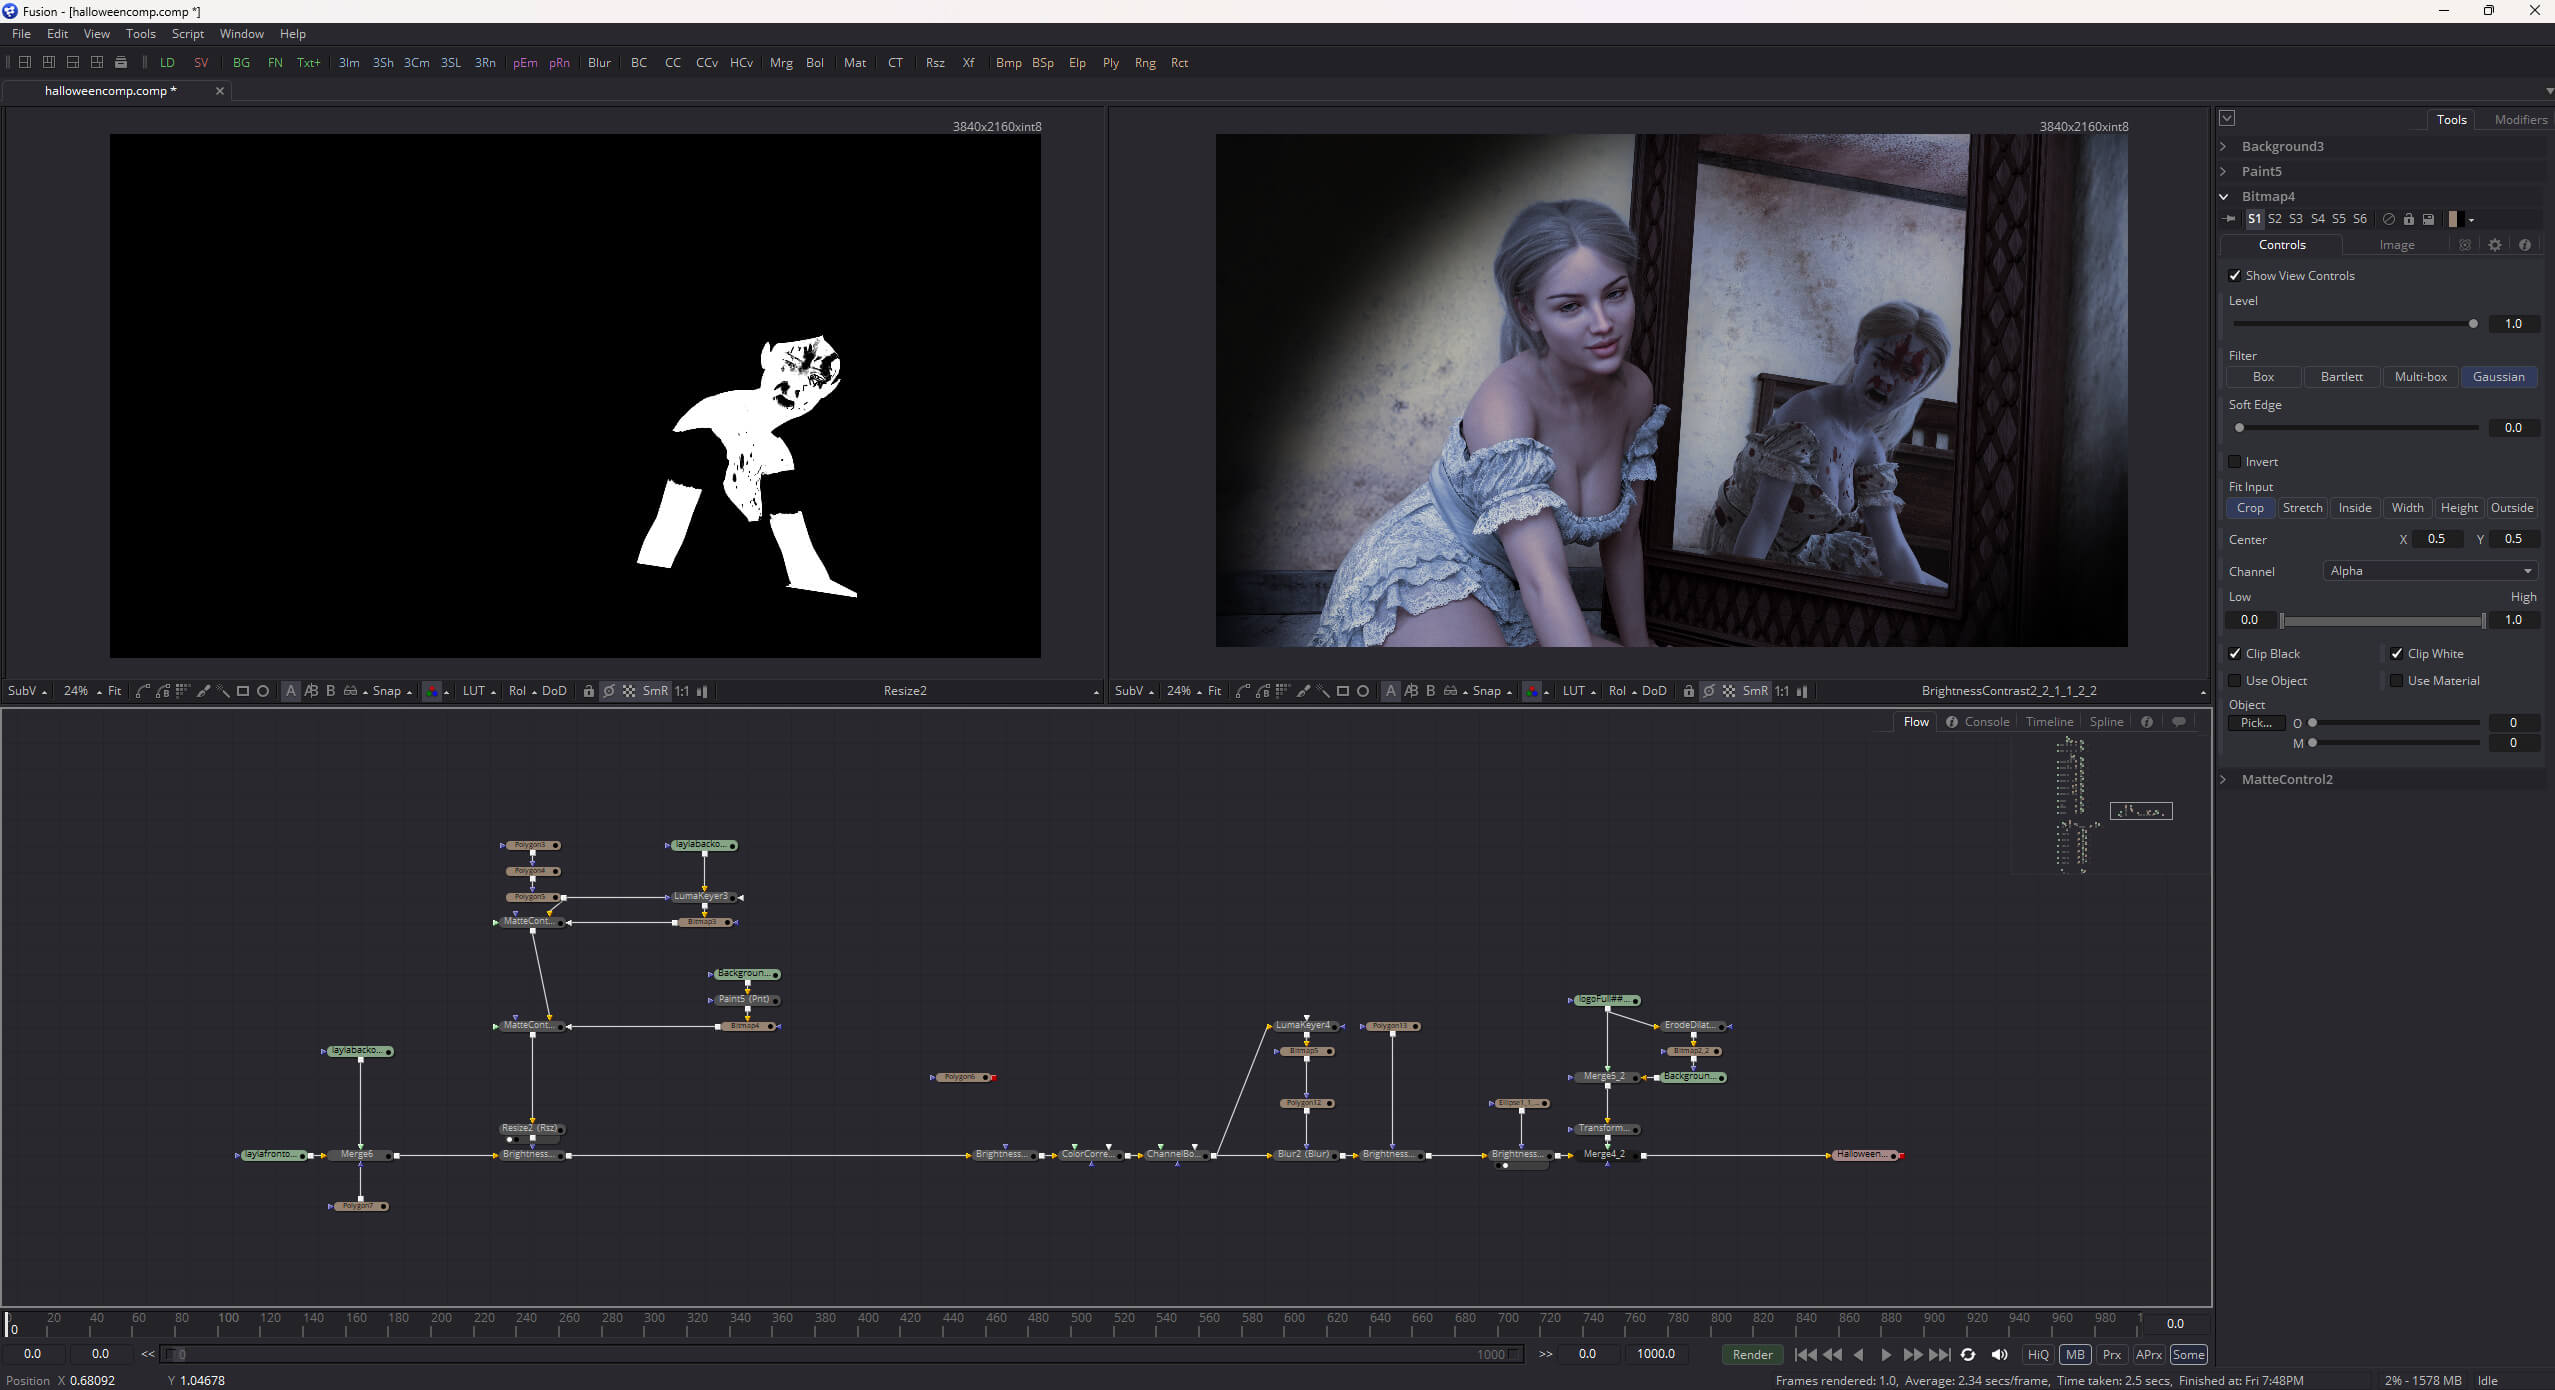Viewport: 2555px width, 1390px height.
Task: Expand the Background3 tool controls
Action: 2224,146
